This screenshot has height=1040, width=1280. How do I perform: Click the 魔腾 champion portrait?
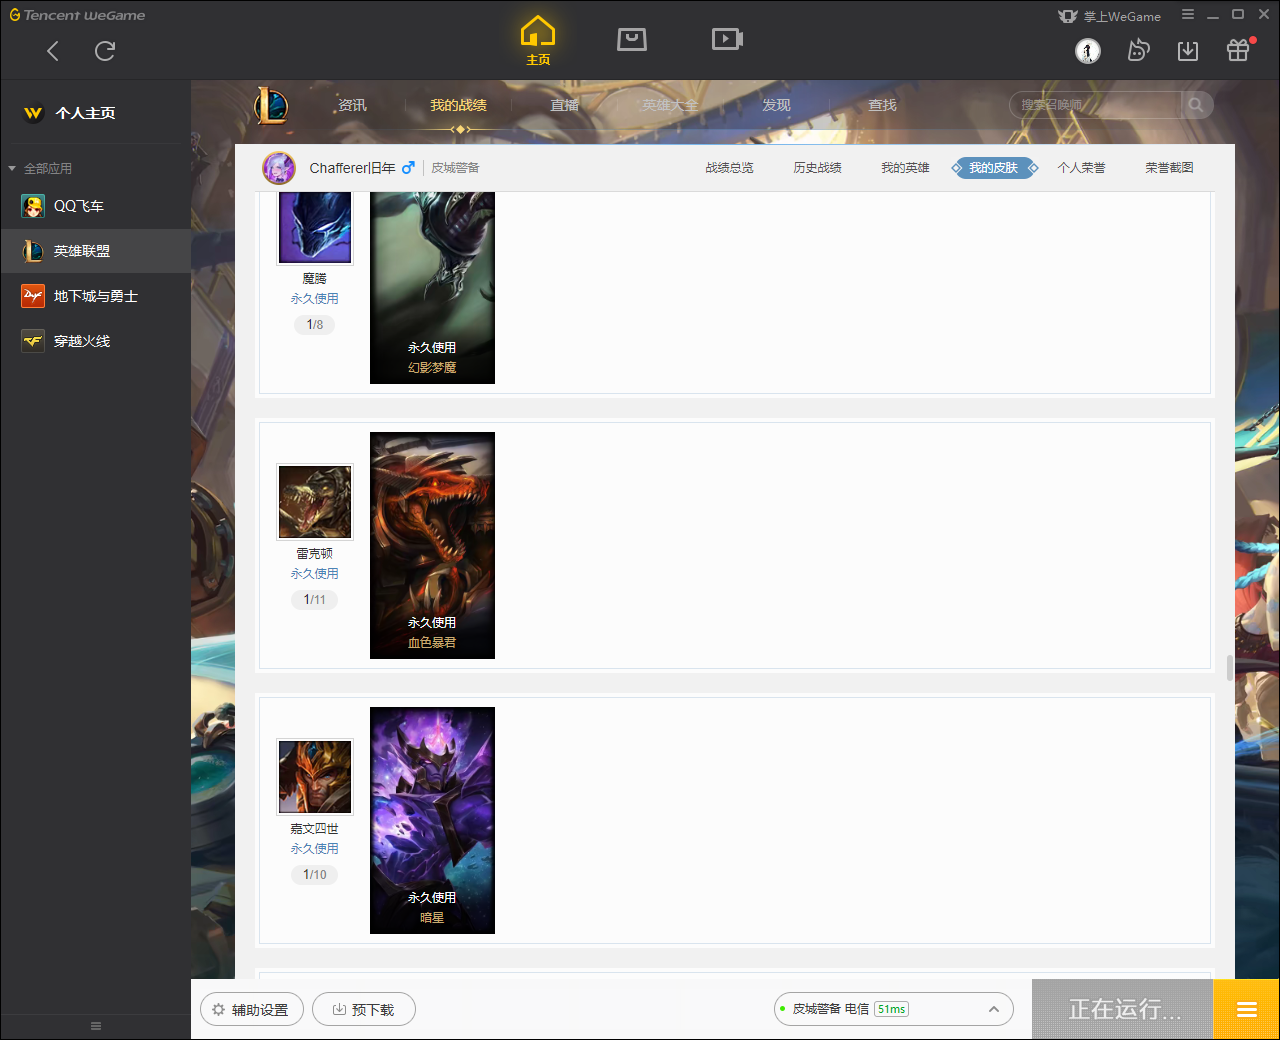click(315, 227)
